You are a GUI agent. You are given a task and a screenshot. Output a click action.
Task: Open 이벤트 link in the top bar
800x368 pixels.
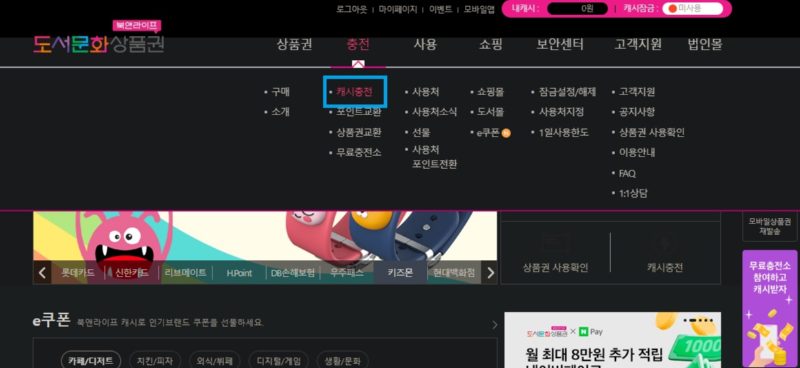point(440,9)
